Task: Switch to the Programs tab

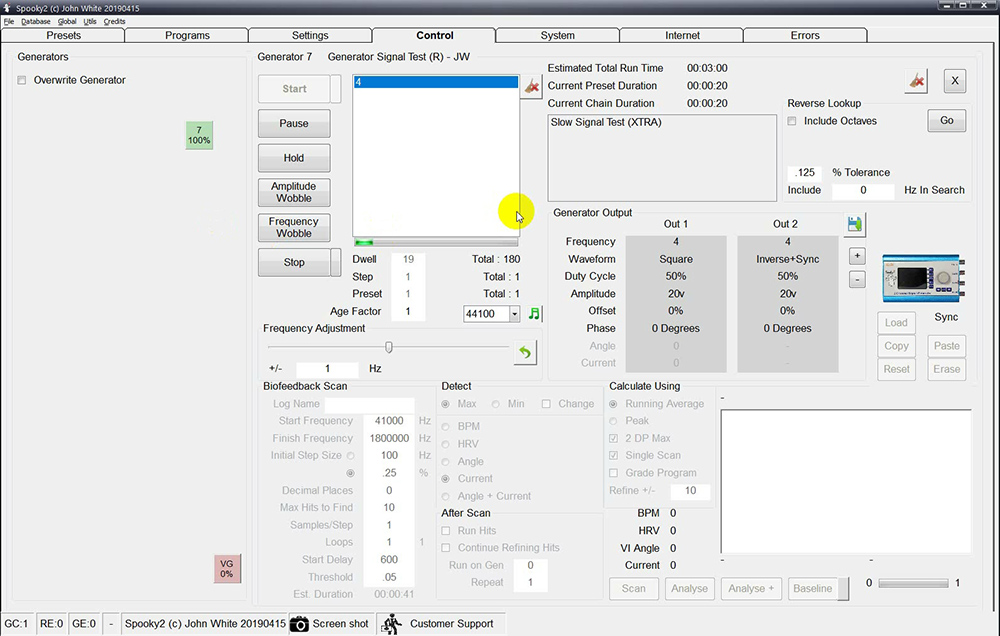Action: (187, 35)
